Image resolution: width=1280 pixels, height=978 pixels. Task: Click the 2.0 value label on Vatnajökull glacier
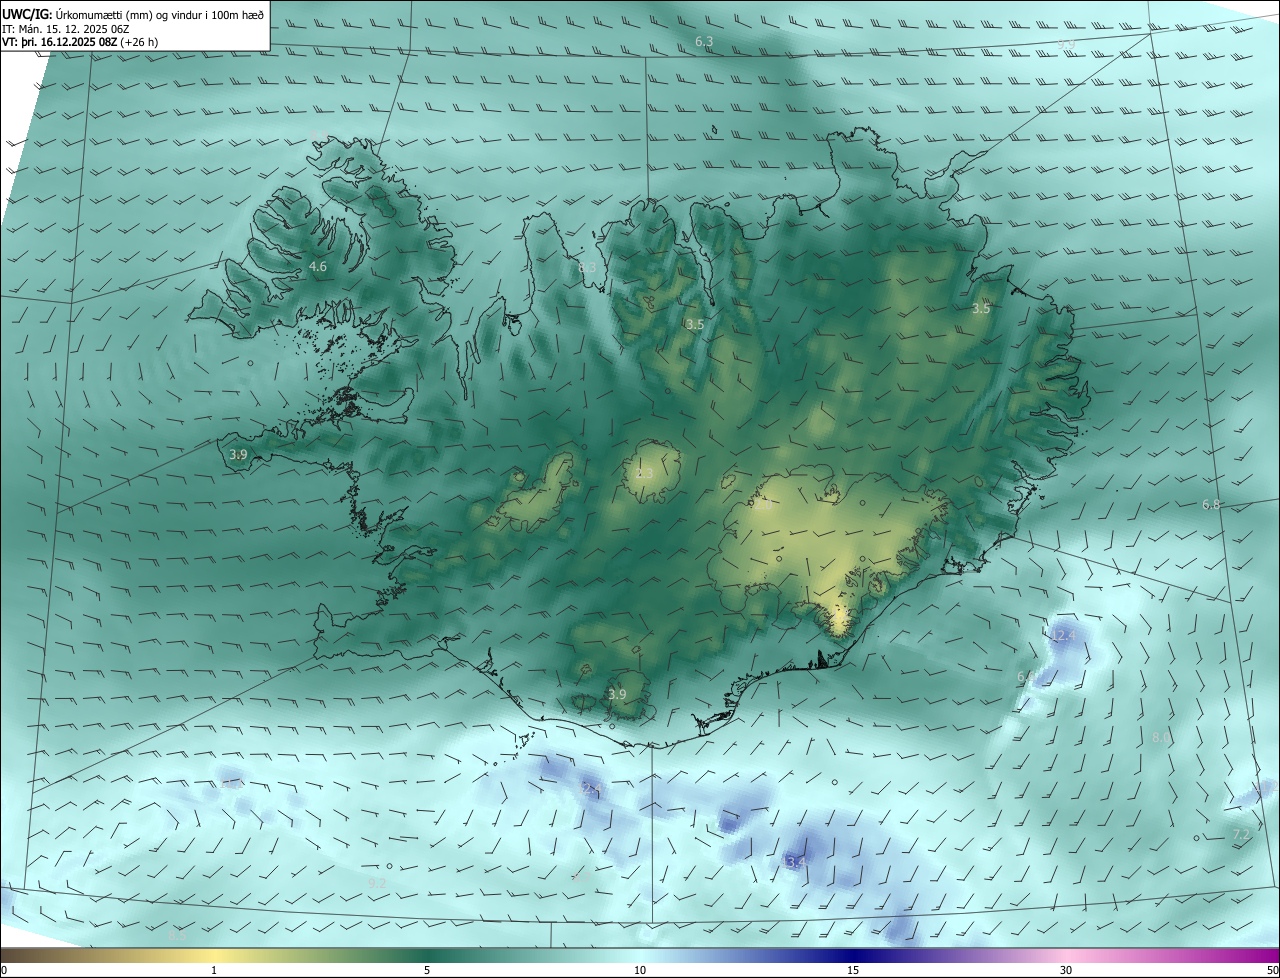[x=762, y=506]
